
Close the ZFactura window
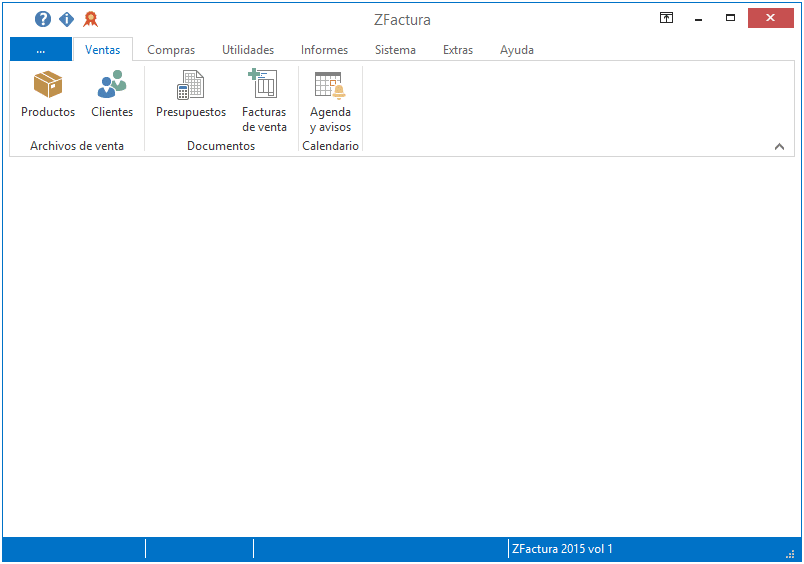(x=770, y=18)
